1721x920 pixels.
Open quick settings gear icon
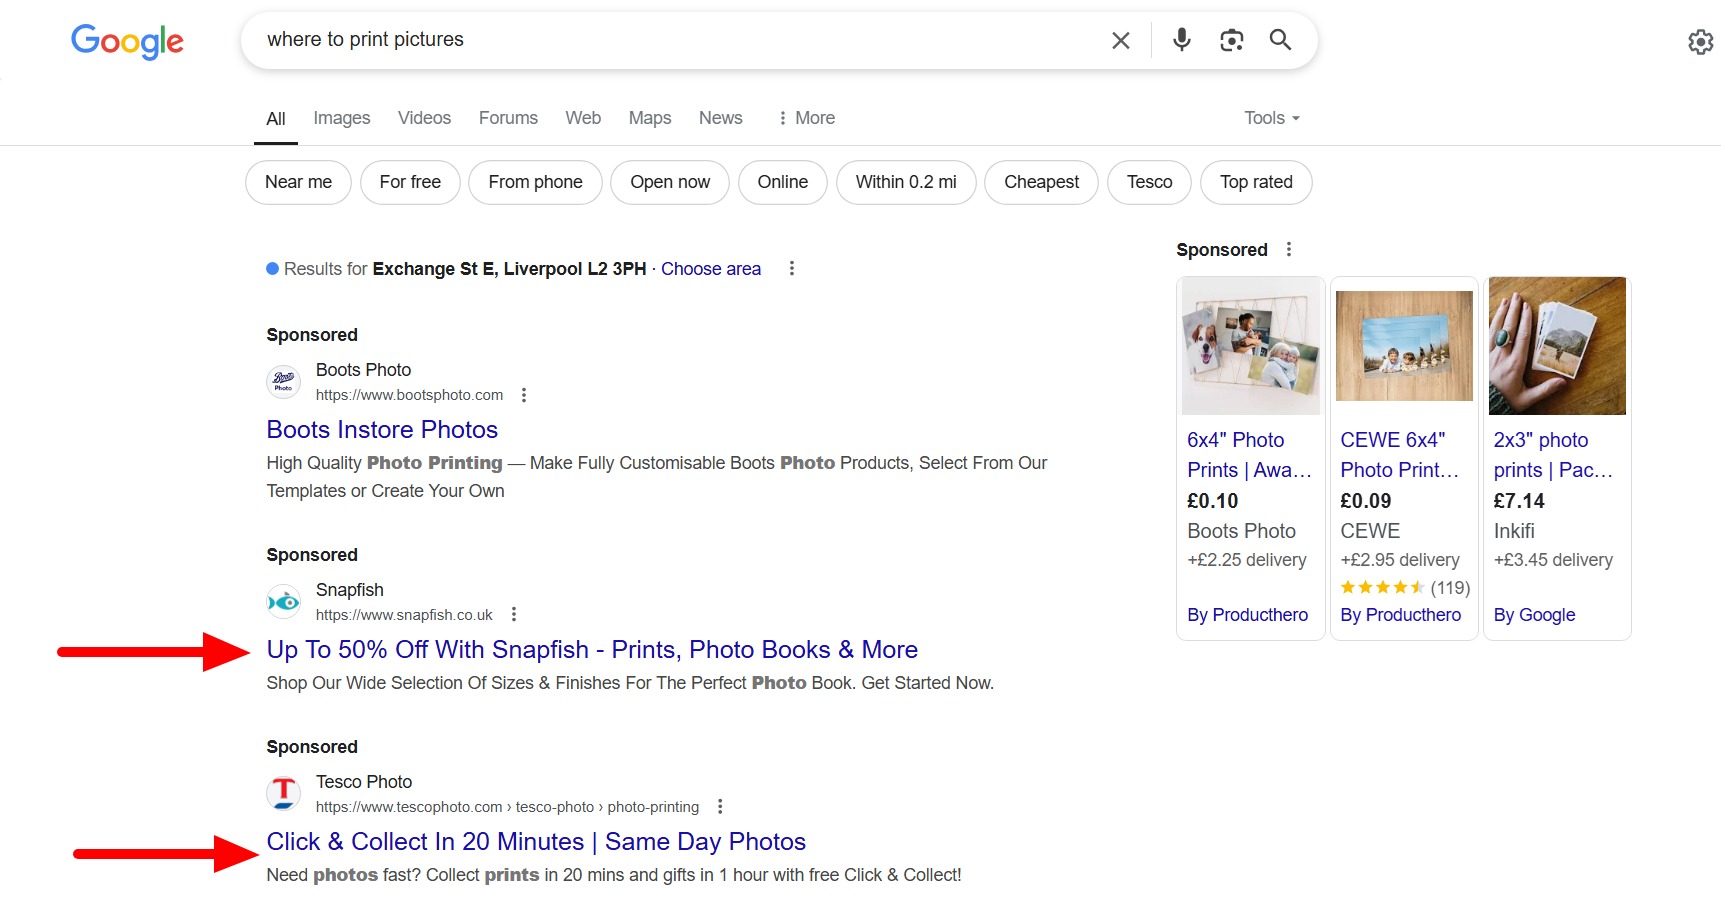(1700, 42)
